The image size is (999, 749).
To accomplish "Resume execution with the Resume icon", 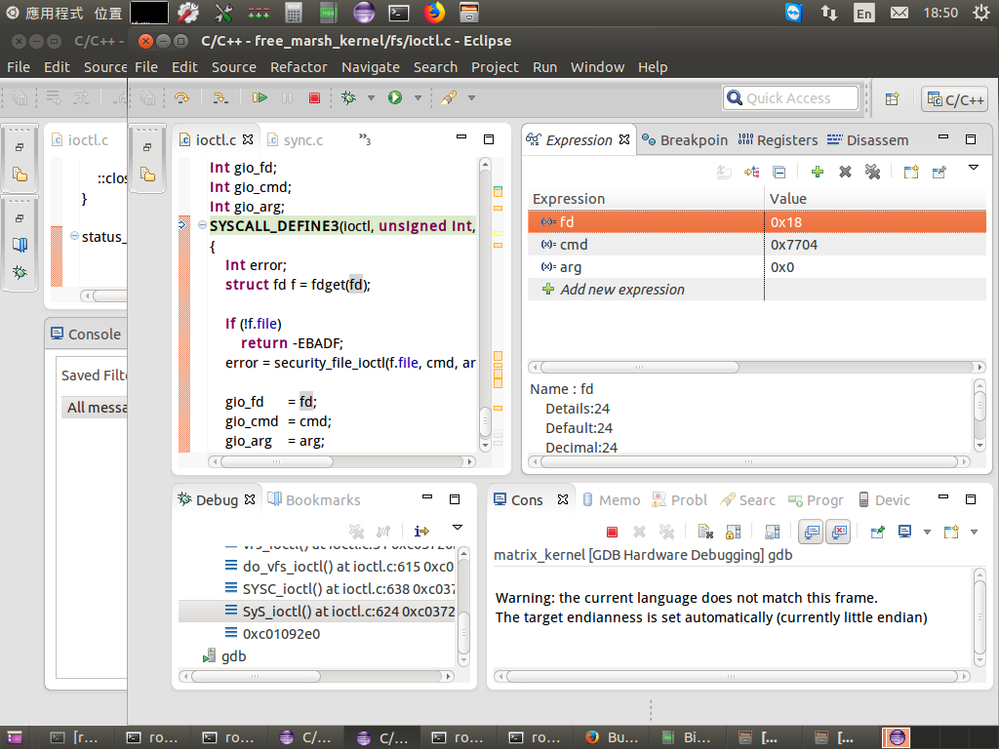I will point(259,97).
